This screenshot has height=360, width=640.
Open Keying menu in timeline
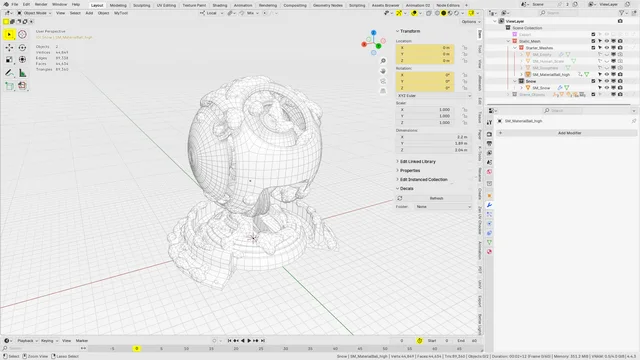pos(49,341)
